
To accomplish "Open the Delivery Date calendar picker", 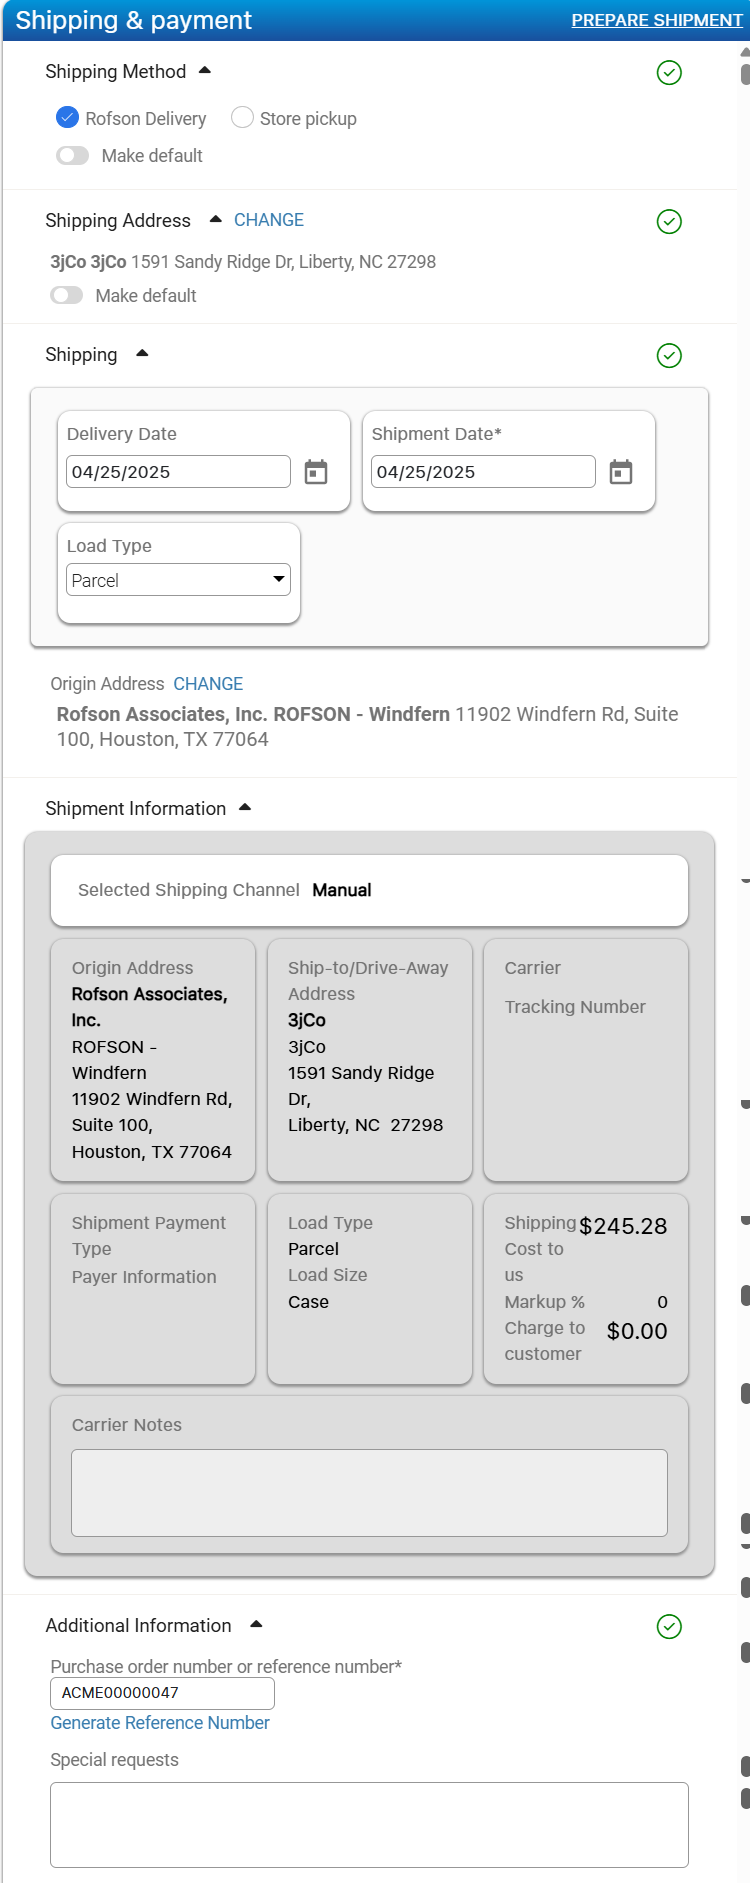I will (316, 472).
